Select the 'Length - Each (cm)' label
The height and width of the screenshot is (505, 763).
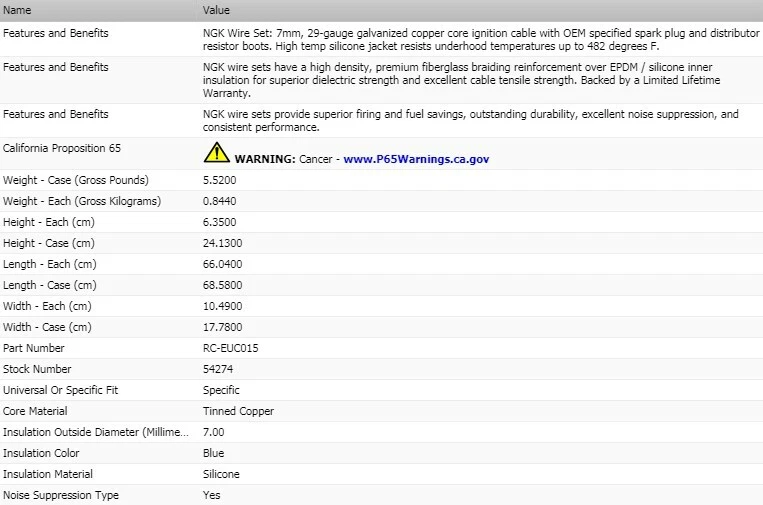click(x=50, y=264)
